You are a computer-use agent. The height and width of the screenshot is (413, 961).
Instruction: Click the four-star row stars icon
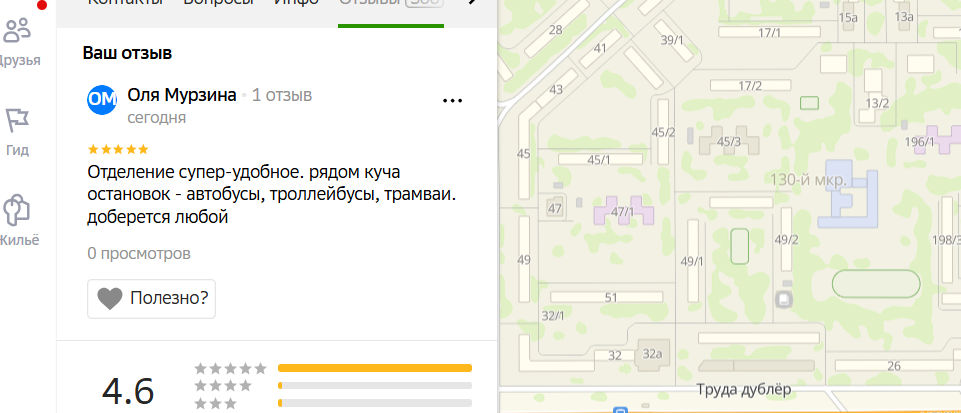coord(224,385)
